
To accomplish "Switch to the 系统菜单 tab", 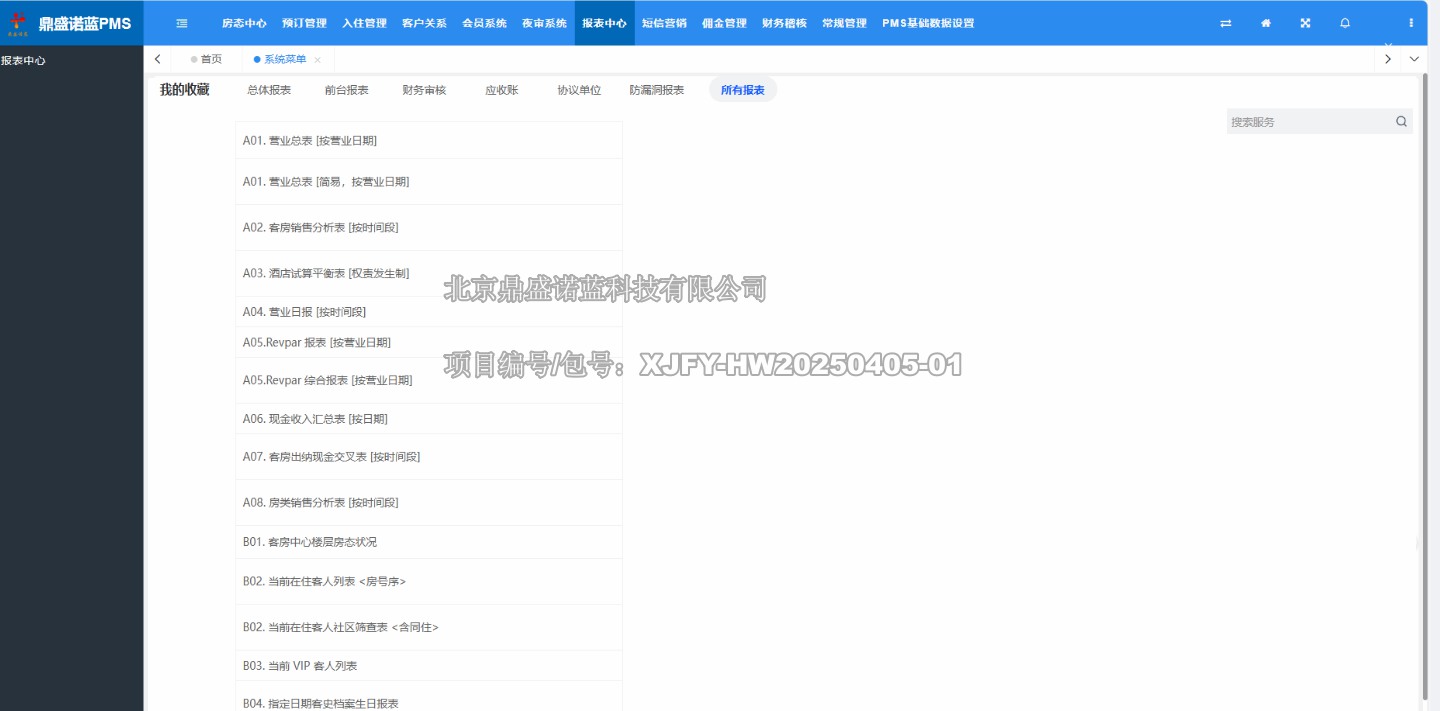I will (286, 59).
